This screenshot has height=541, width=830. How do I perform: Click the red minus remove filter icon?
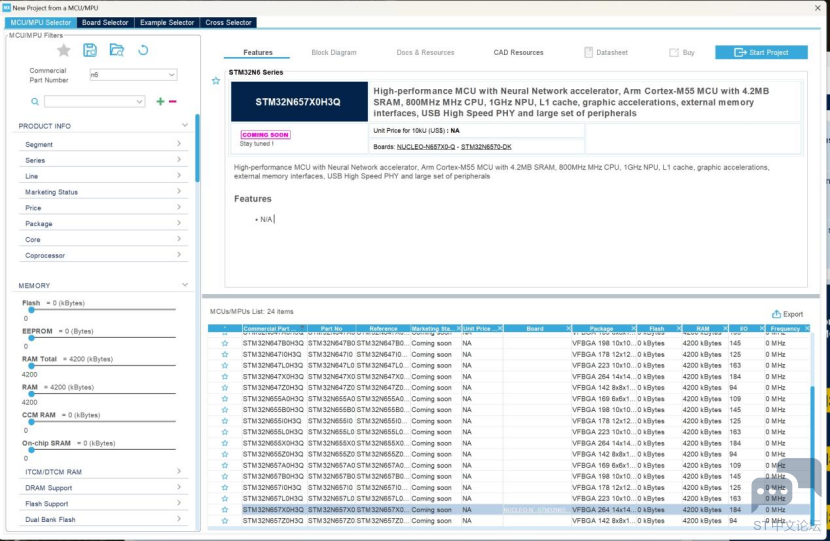(x=173, y=101)
